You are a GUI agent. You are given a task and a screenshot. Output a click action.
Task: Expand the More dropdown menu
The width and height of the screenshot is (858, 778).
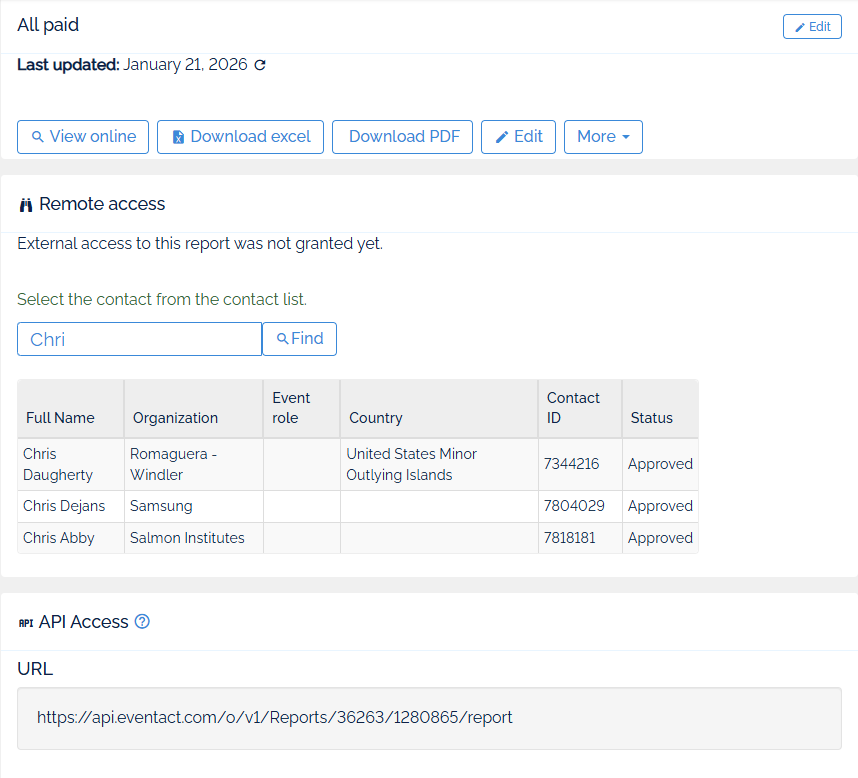pos(603,137)
